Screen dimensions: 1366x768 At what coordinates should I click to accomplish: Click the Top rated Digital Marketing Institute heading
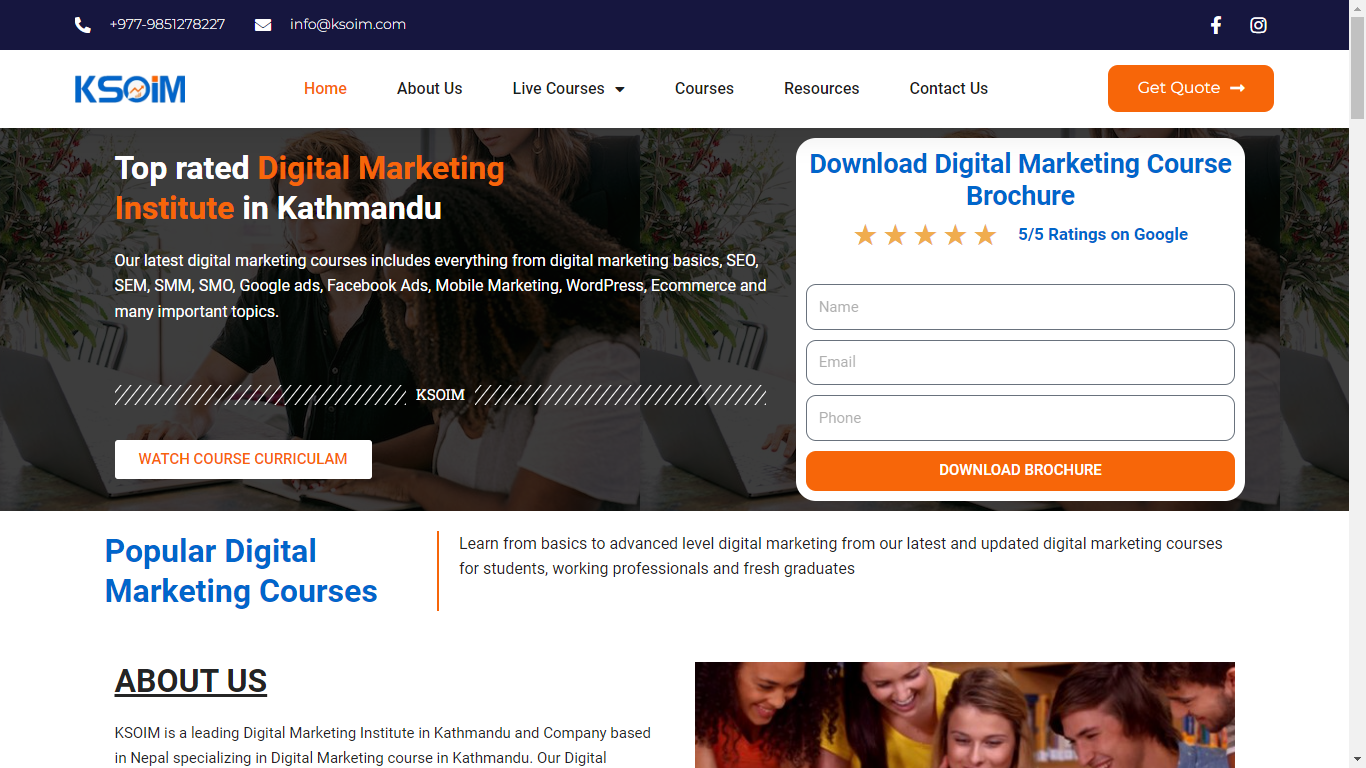point(310,188)
